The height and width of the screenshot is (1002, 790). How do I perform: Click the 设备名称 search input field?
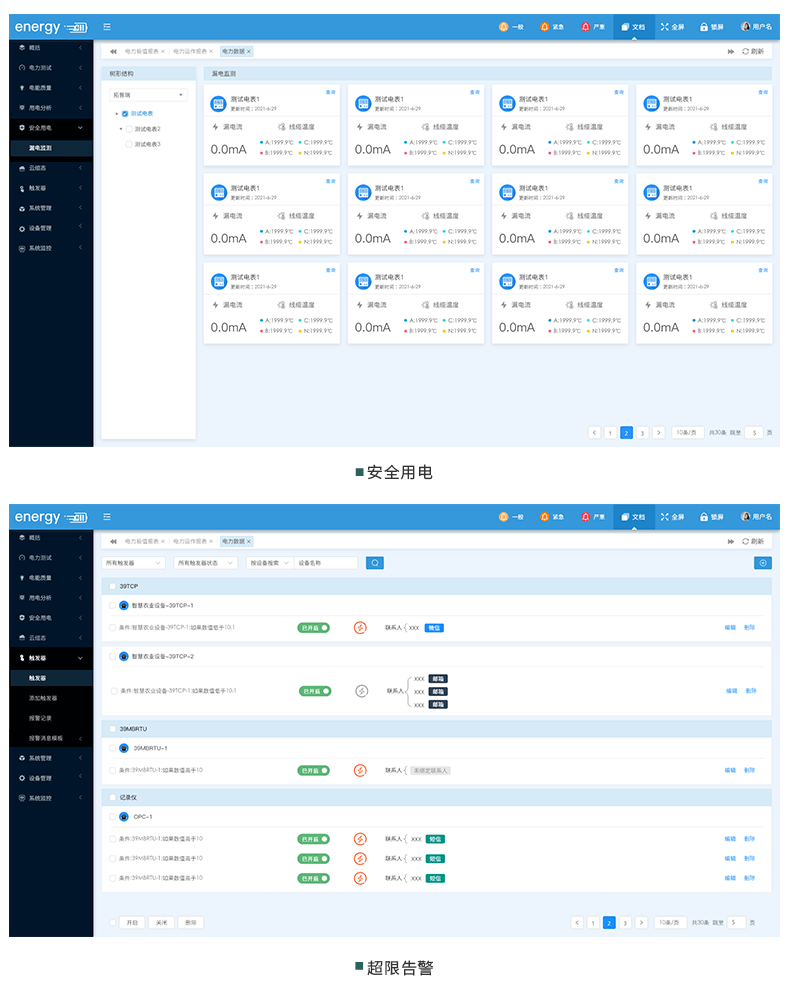coord(325,563)
